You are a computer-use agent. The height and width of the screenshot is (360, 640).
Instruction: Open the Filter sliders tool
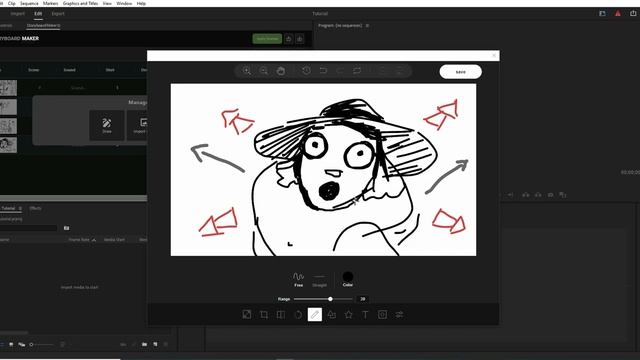pos(399,315)
